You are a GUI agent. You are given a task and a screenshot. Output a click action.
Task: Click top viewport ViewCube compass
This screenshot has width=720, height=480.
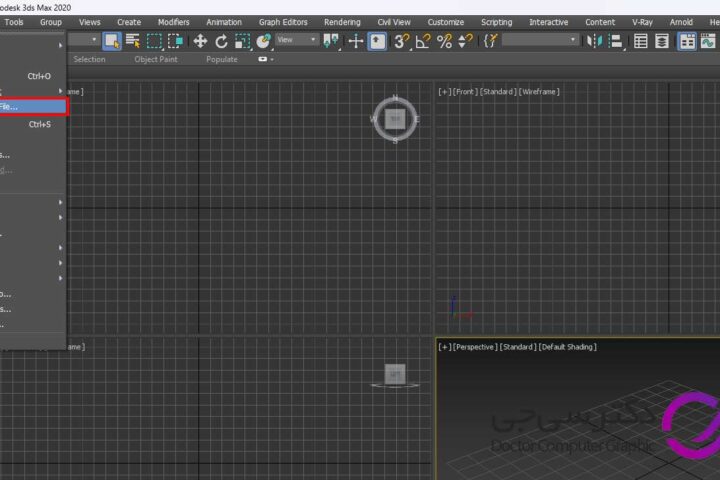pos(395,119)
